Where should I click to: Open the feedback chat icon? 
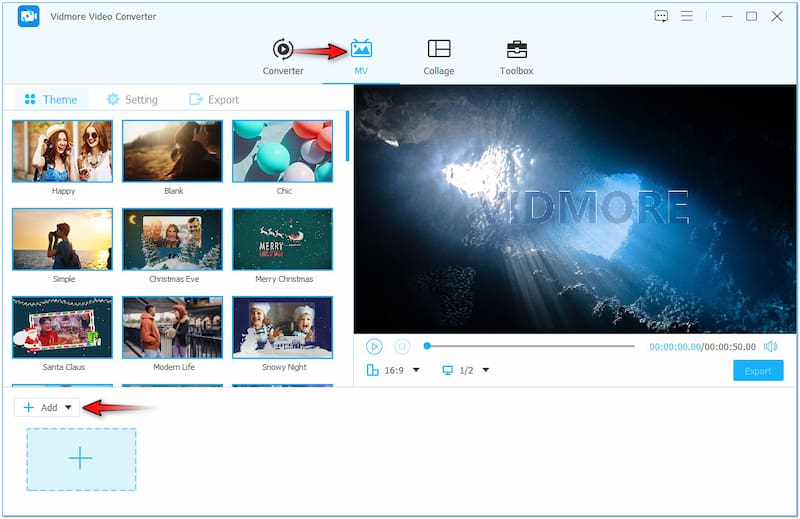[661, 16]
